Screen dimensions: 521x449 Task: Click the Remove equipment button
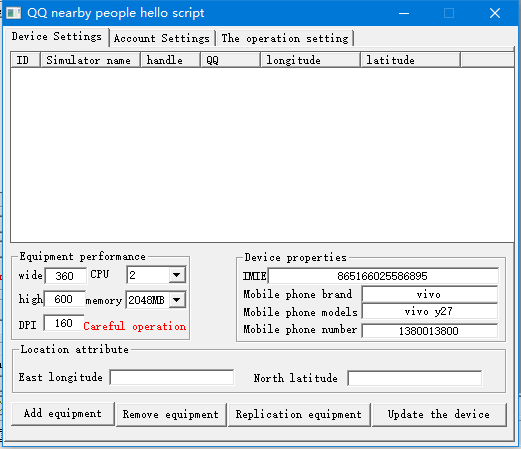click(171, 414)
